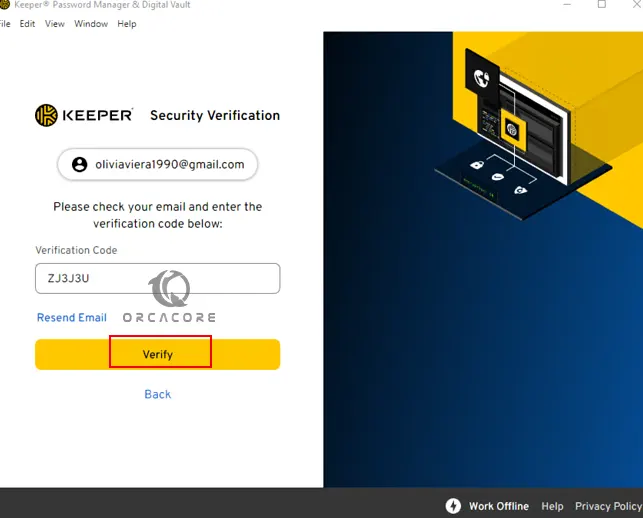643x518 pixels.
Task: Minimize the Keeper window
Action: [x=567, y=4]
